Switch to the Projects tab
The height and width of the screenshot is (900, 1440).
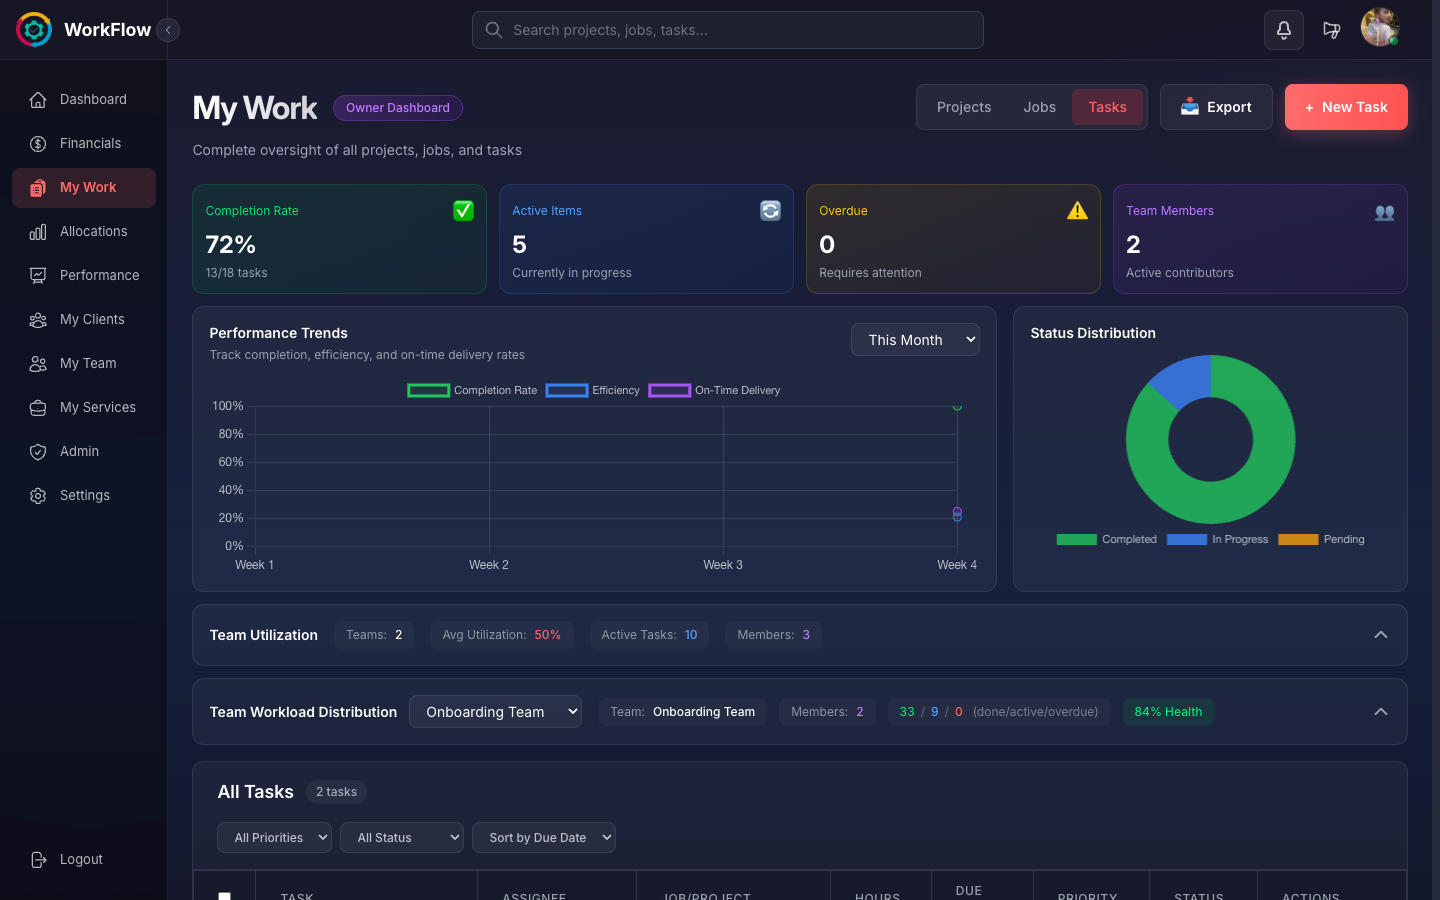[963, 107]
